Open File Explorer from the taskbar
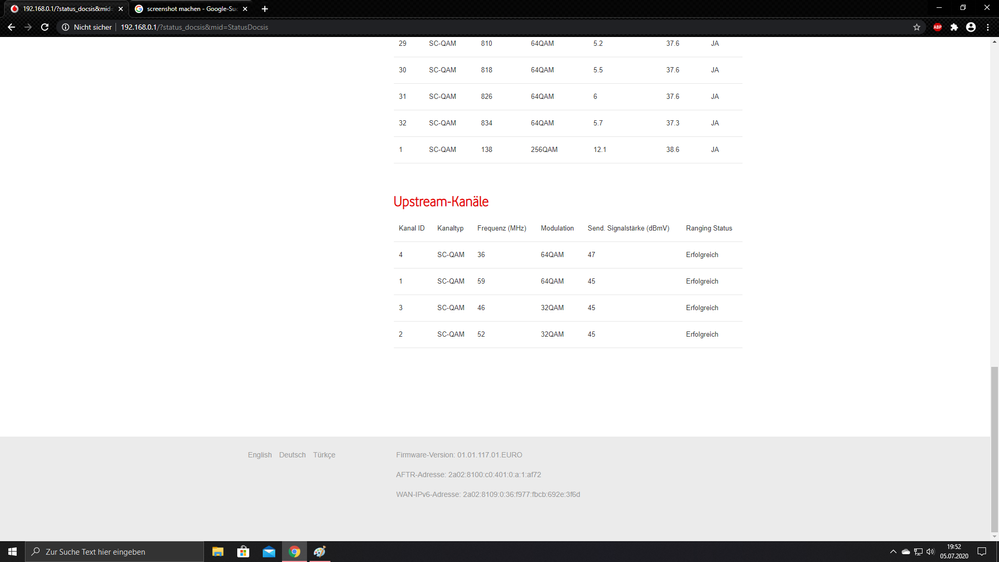Image resolution: width=999 pixels, height=562 pixels. [x=218, y=552]
